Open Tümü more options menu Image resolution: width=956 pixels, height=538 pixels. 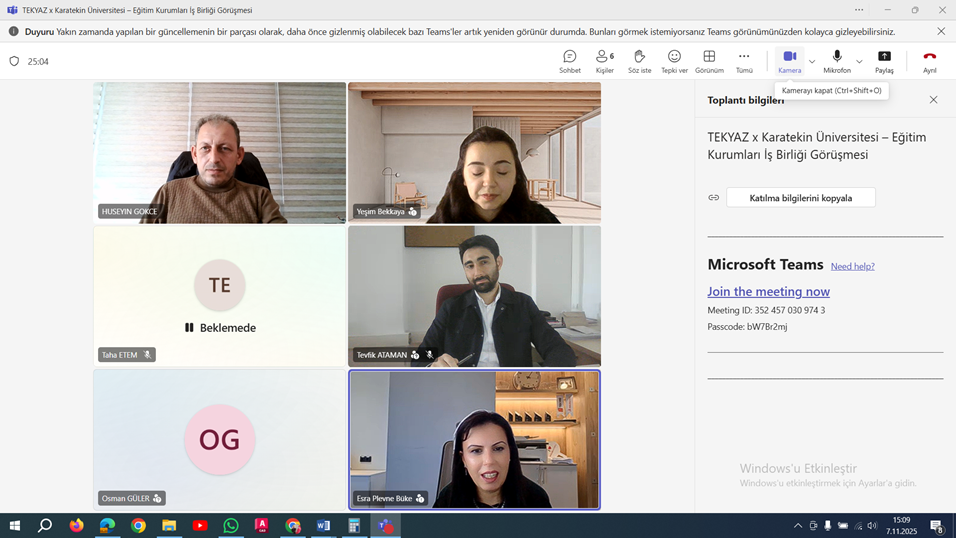pos(744,61)
